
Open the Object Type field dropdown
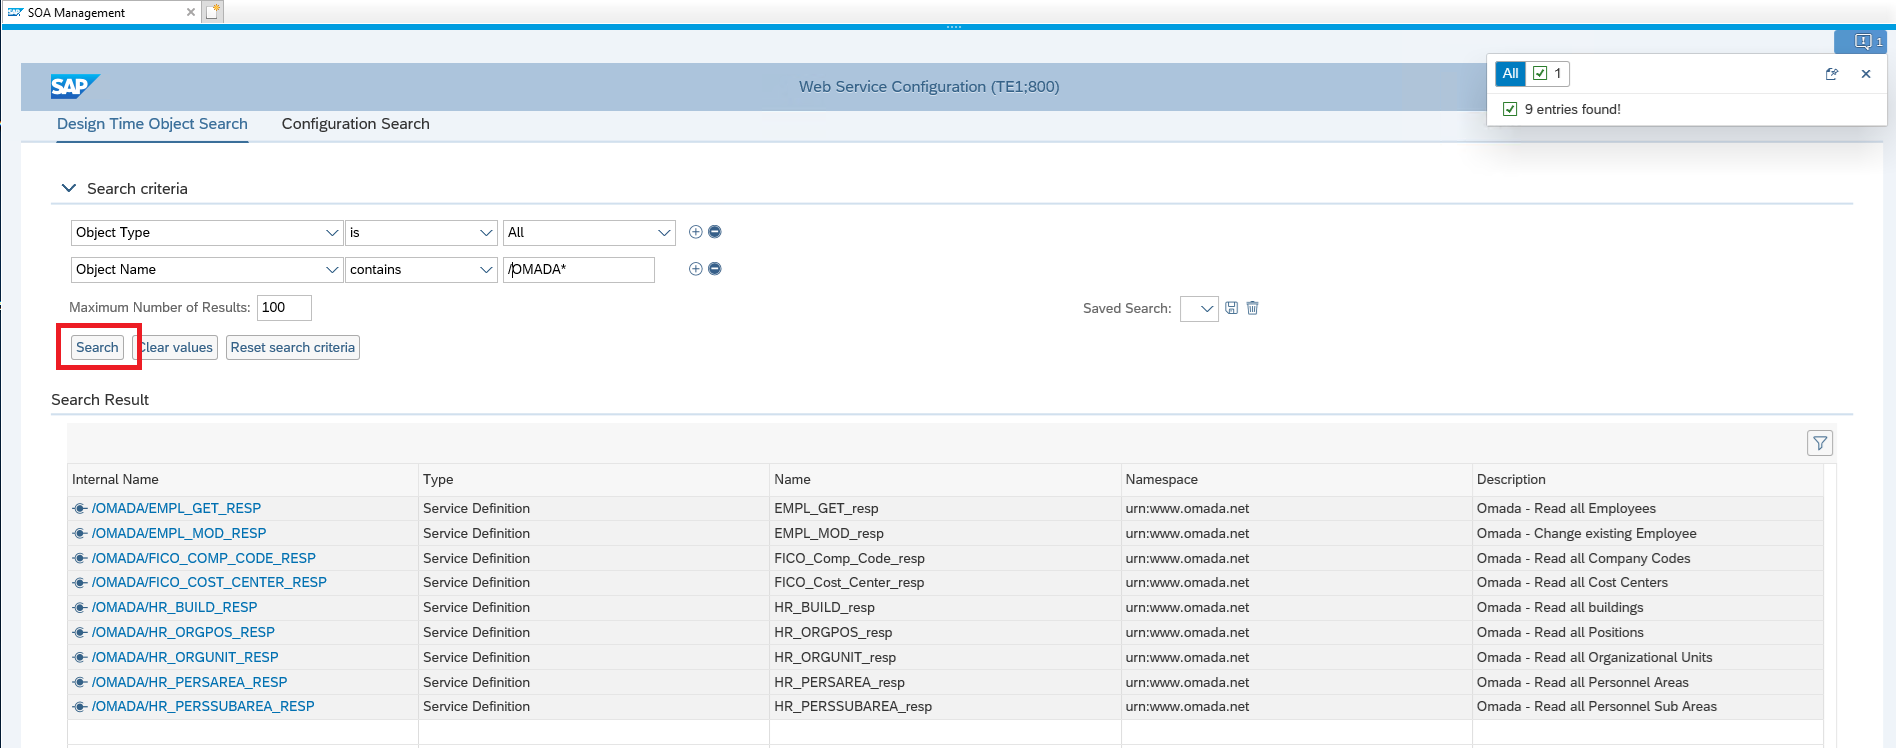coord(332,233)
